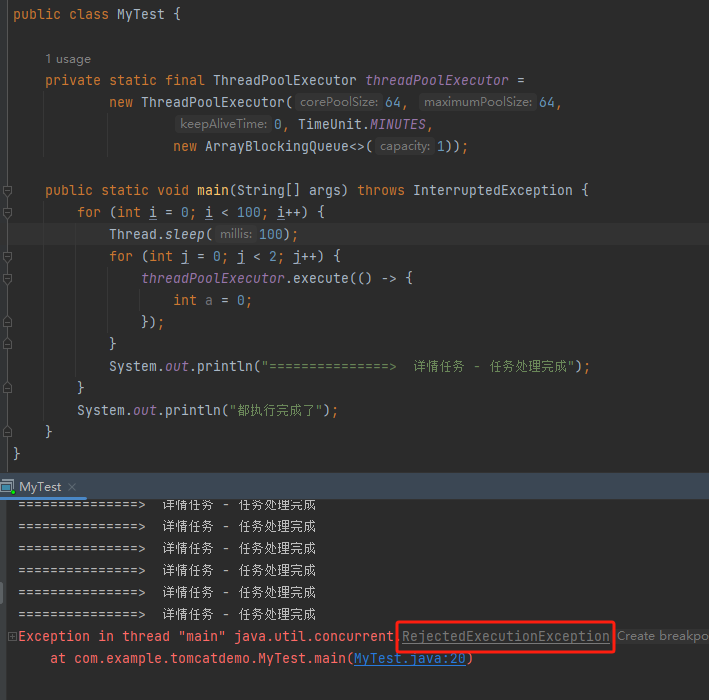Collapse the outer for-i loop fold

coord(7,213)
